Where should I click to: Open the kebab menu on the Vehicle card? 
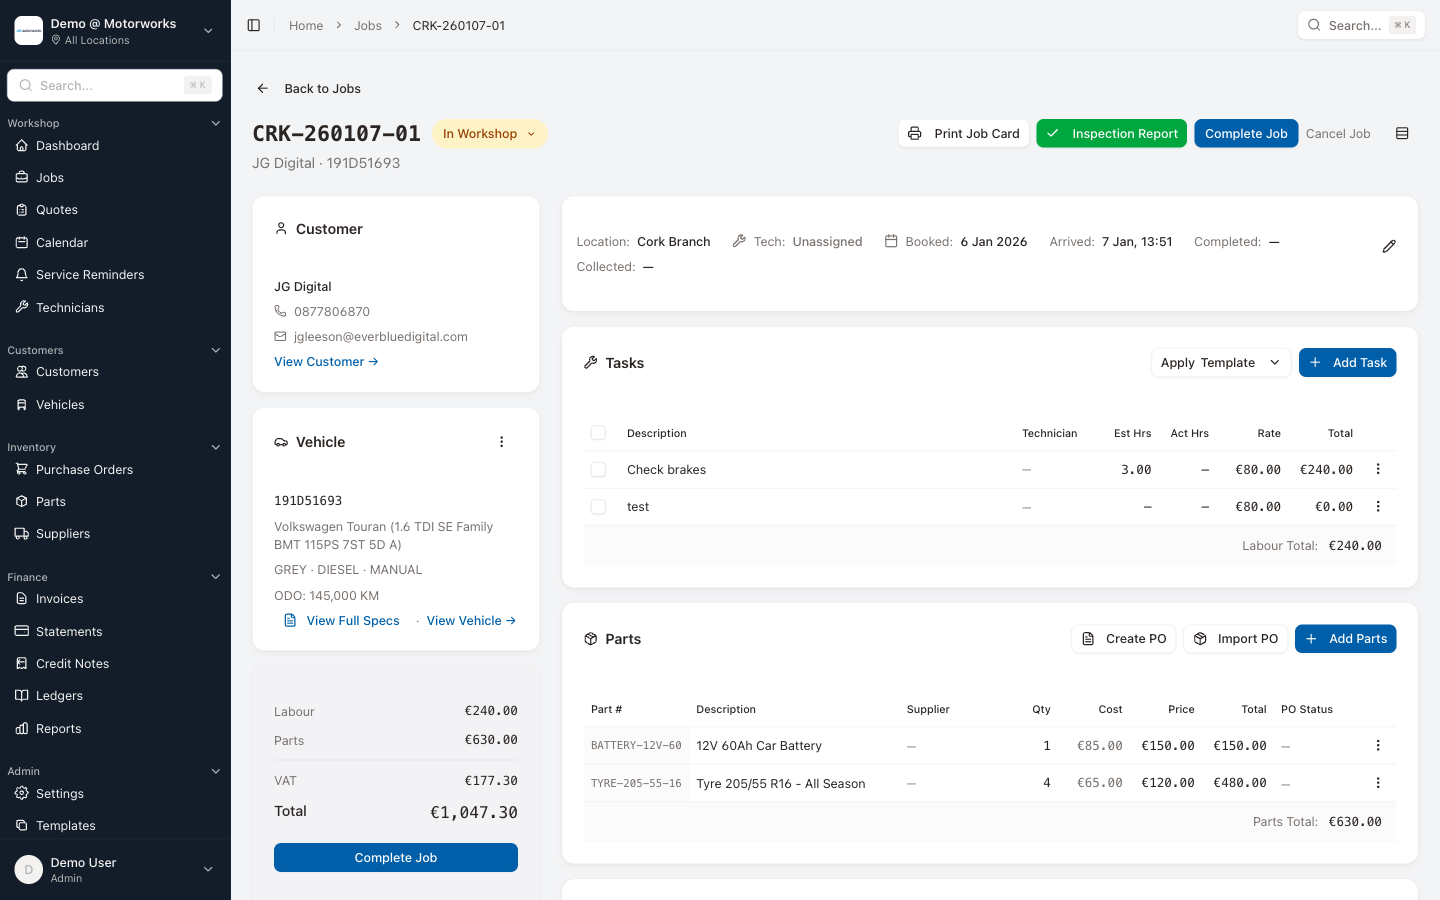pyautogui.click(x=502, y=441)
